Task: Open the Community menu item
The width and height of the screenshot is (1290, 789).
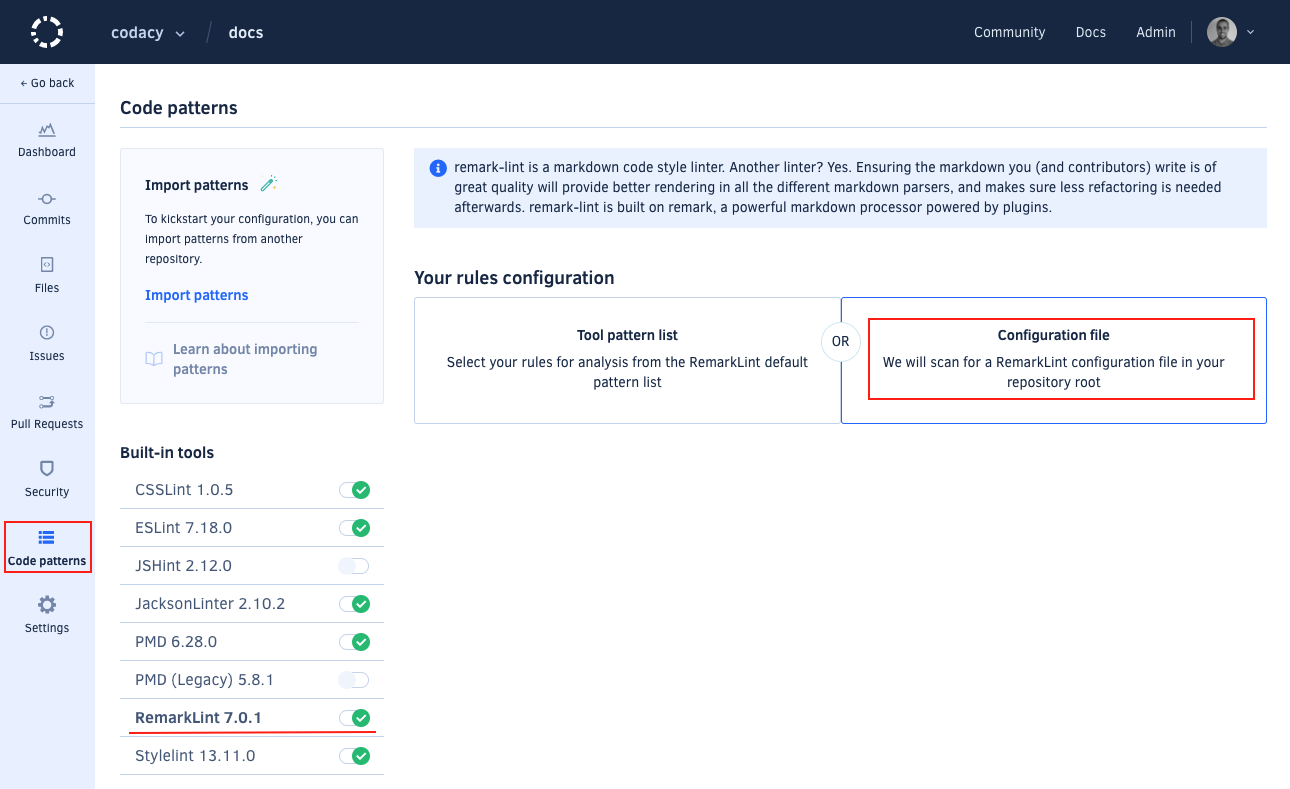Action: click(x=1009, y=32)
